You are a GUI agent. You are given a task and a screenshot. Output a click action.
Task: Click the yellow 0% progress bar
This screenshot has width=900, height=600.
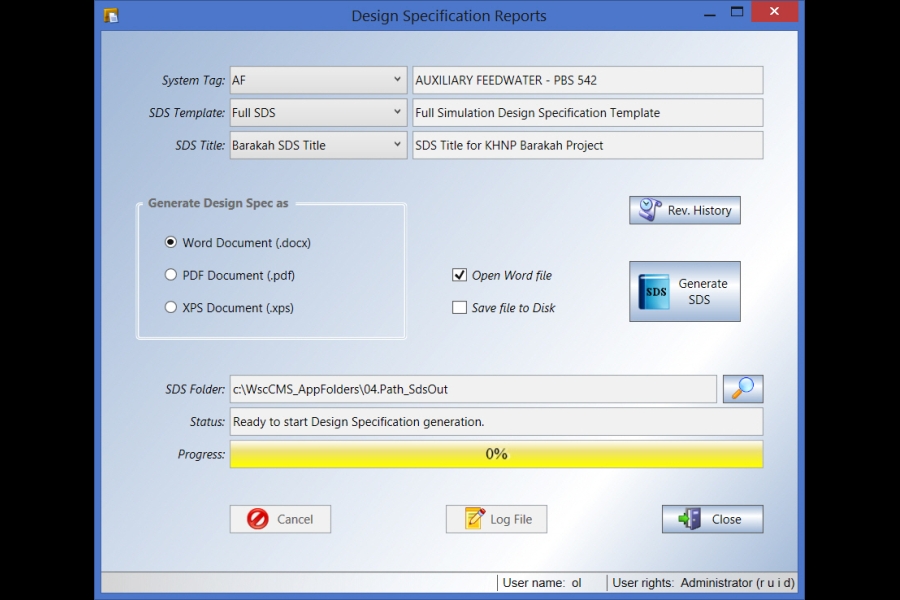click(x=496, y=454)
